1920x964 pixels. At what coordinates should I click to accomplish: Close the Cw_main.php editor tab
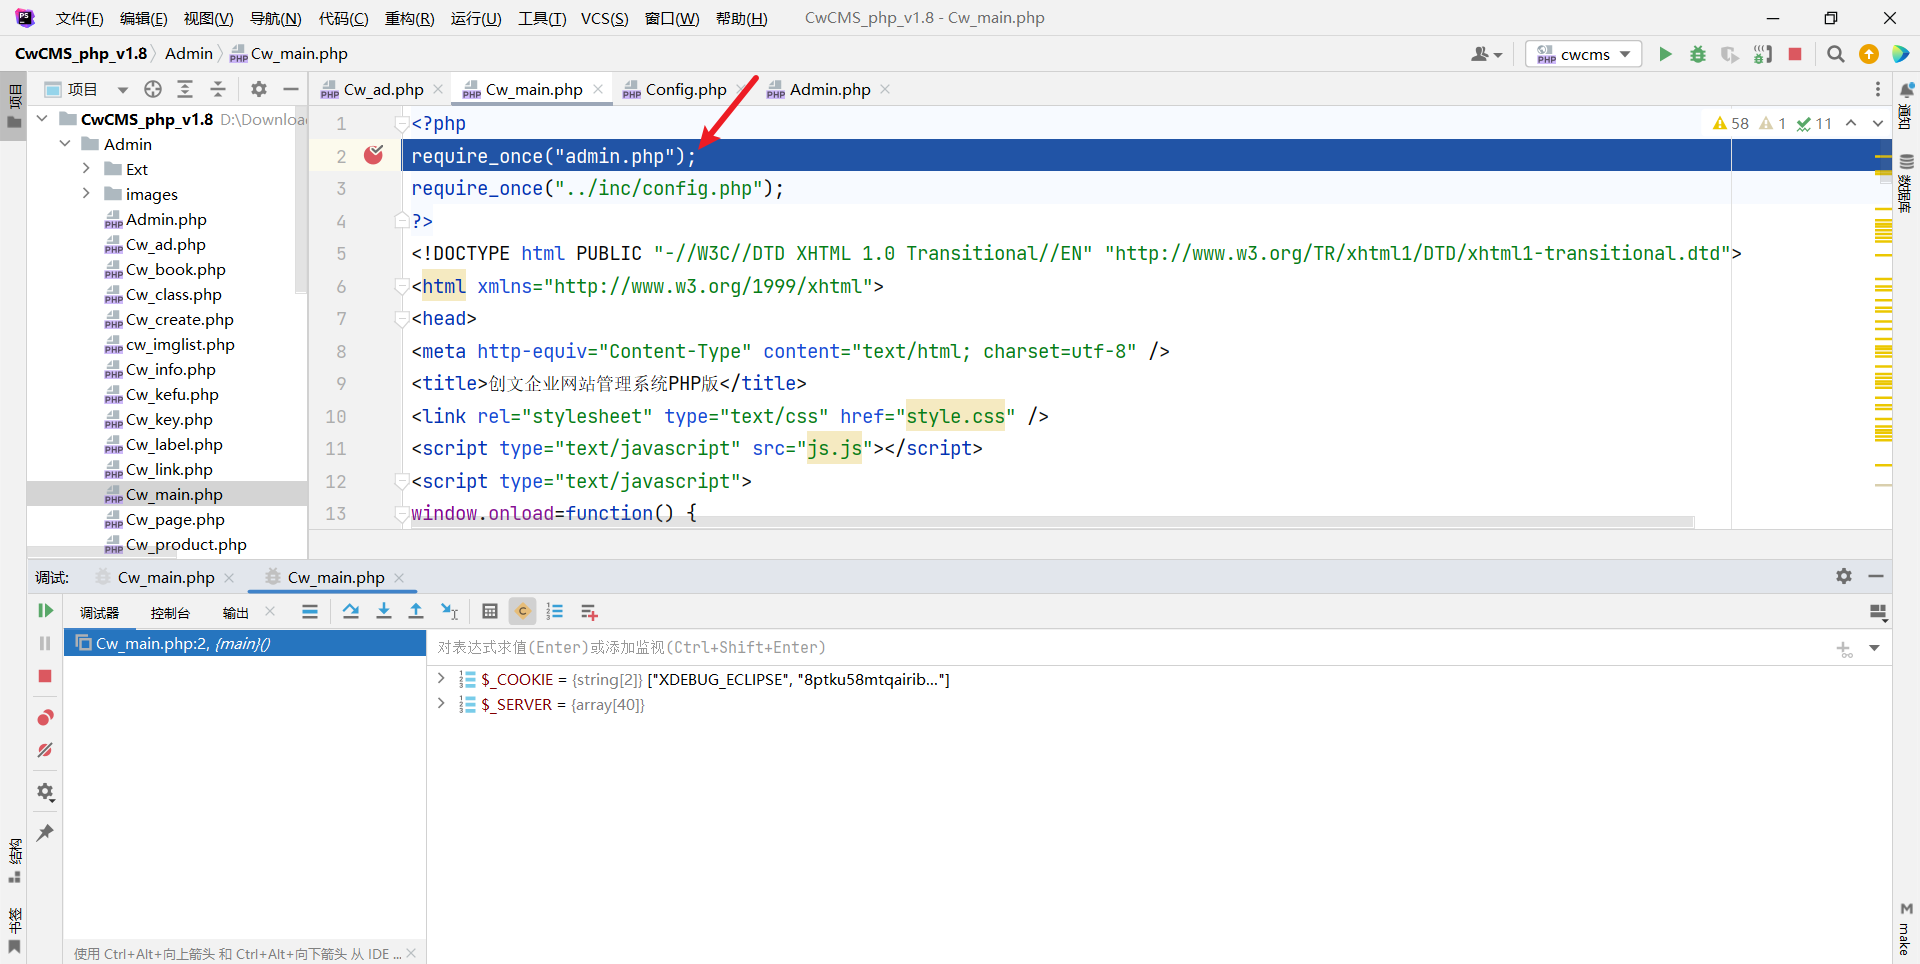pos(598,89)
